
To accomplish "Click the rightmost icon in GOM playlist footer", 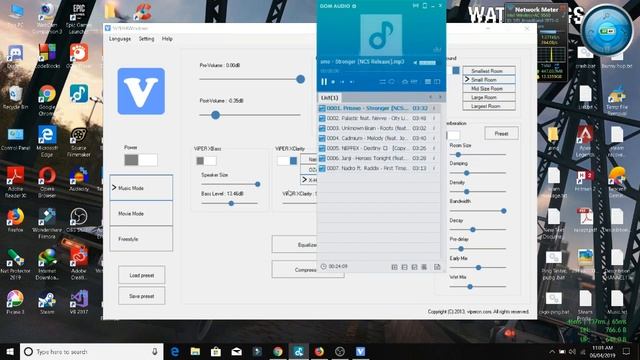I will point(437,267).
